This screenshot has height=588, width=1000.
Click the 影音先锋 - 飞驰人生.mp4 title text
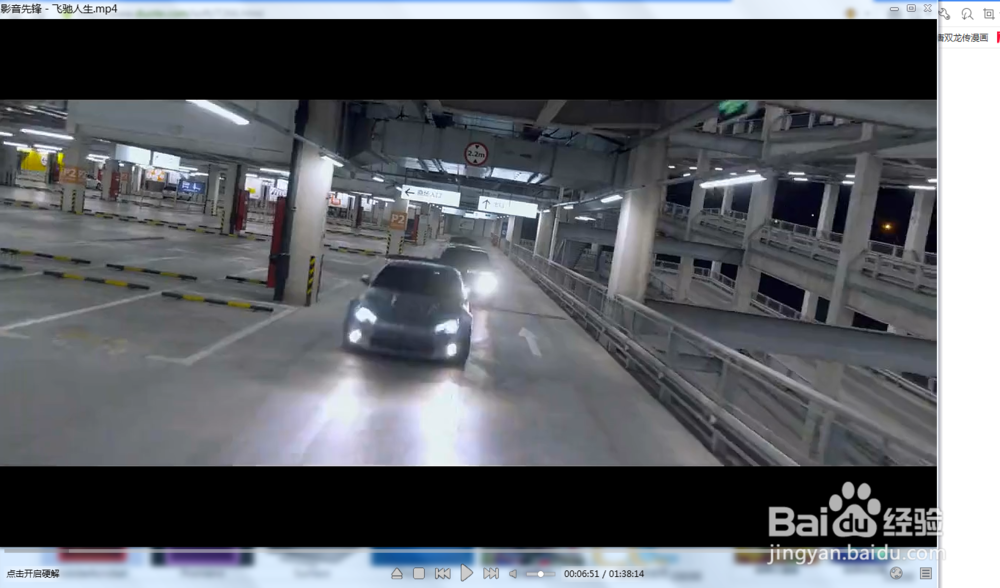point(59,9)
